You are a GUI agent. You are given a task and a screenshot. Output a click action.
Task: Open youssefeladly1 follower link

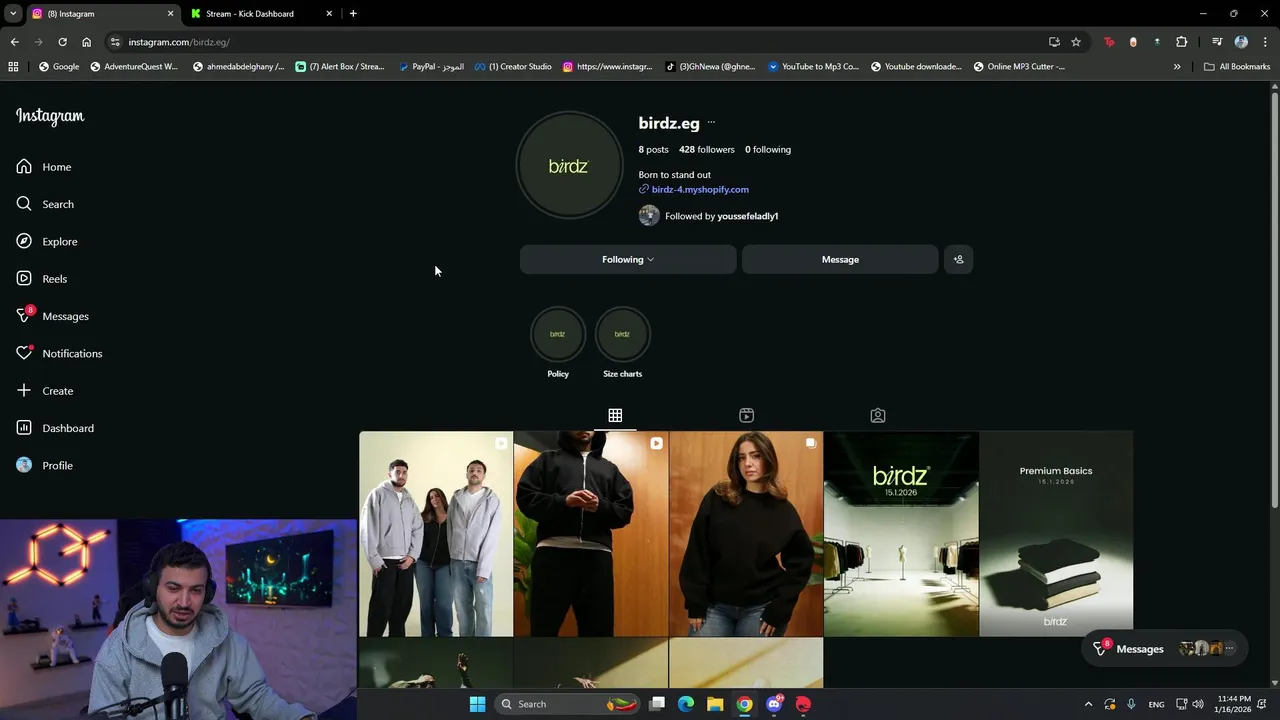tap(747, 216)
